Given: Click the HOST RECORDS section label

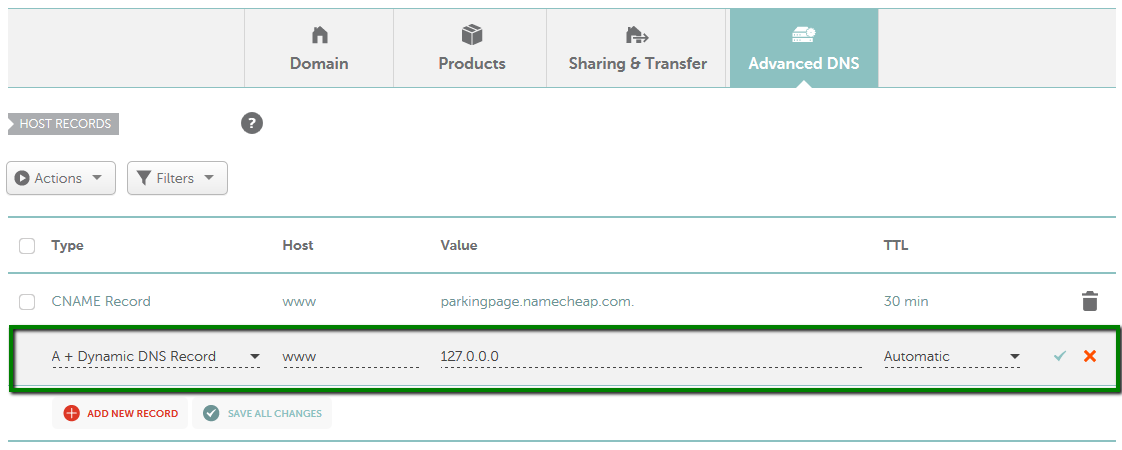Looking at the screenshot, I should (63, 124).
